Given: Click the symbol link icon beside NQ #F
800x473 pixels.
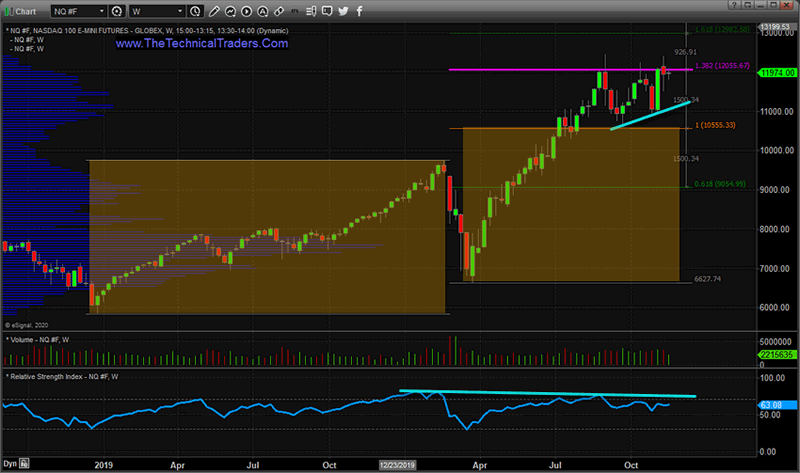Looking at the screenshot, I should point(117,11).
